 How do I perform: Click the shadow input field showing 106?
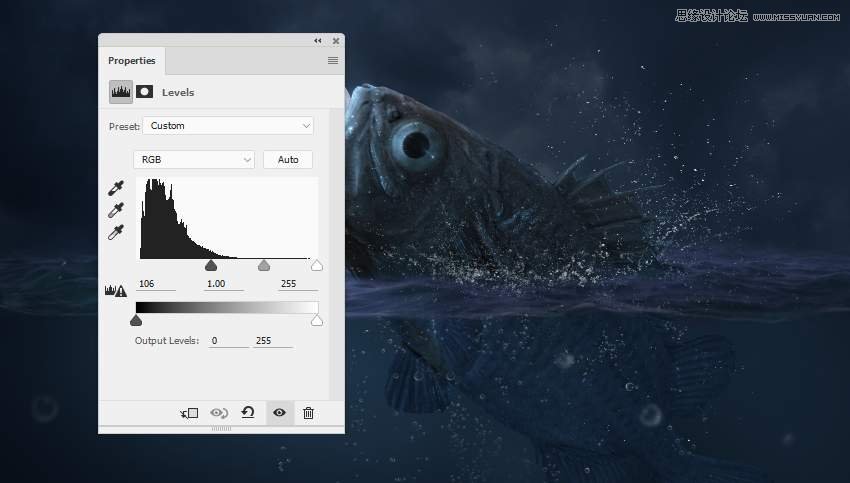[x=154, y=284]
